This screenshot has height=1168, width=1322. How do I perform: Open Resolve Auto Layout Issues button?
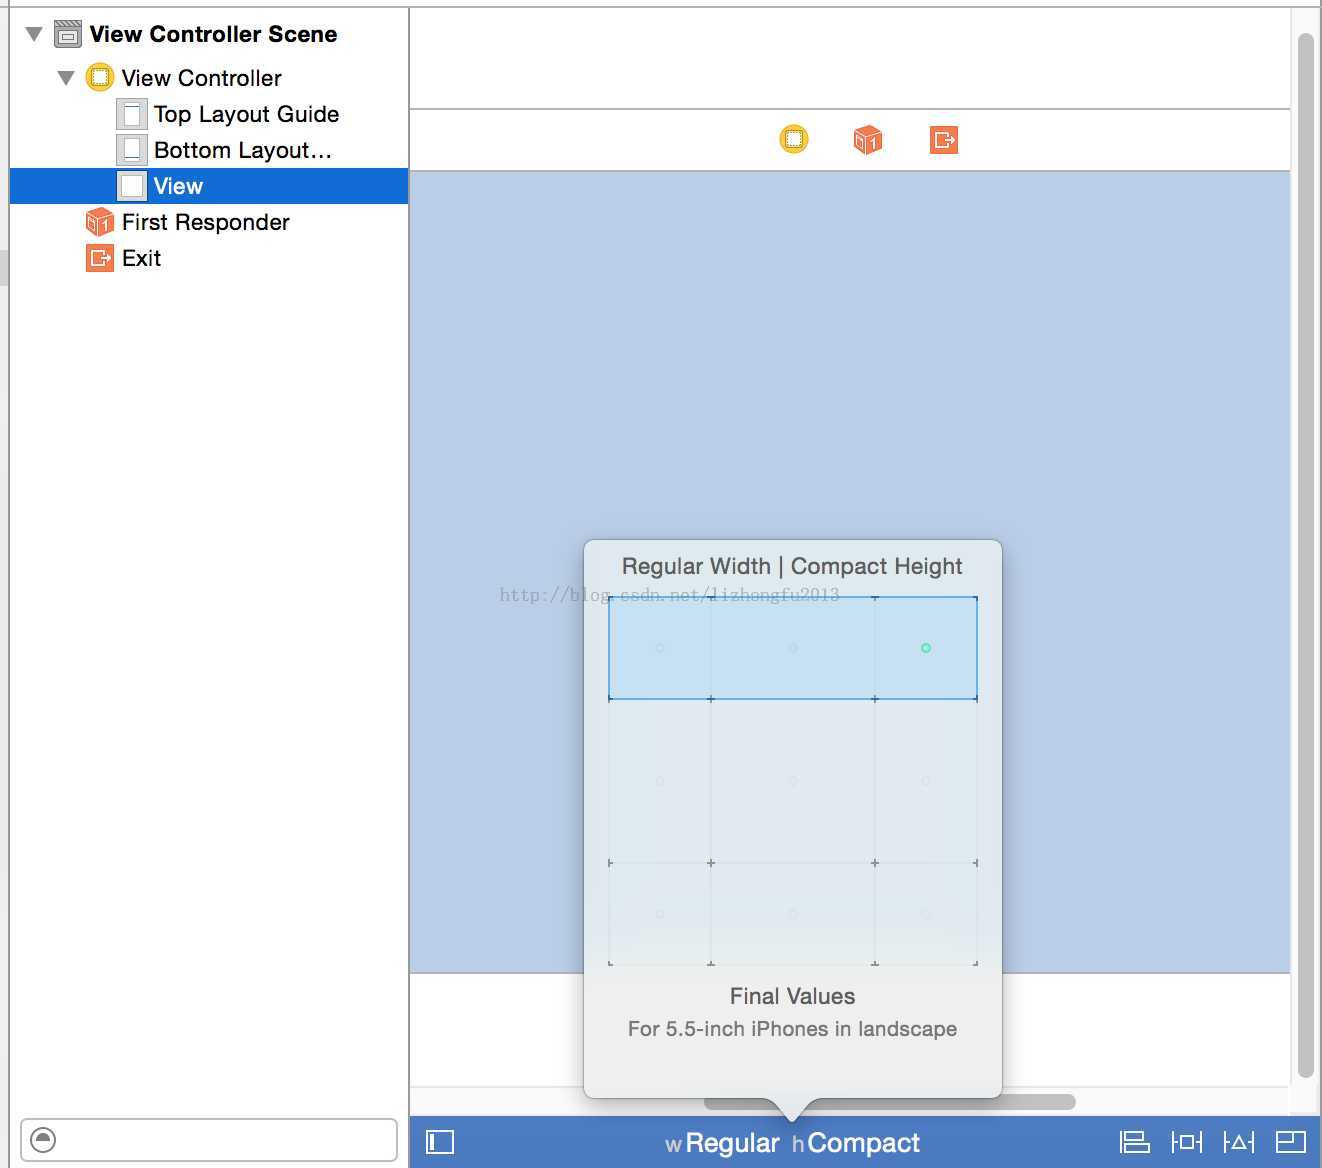(1239, 1142)
